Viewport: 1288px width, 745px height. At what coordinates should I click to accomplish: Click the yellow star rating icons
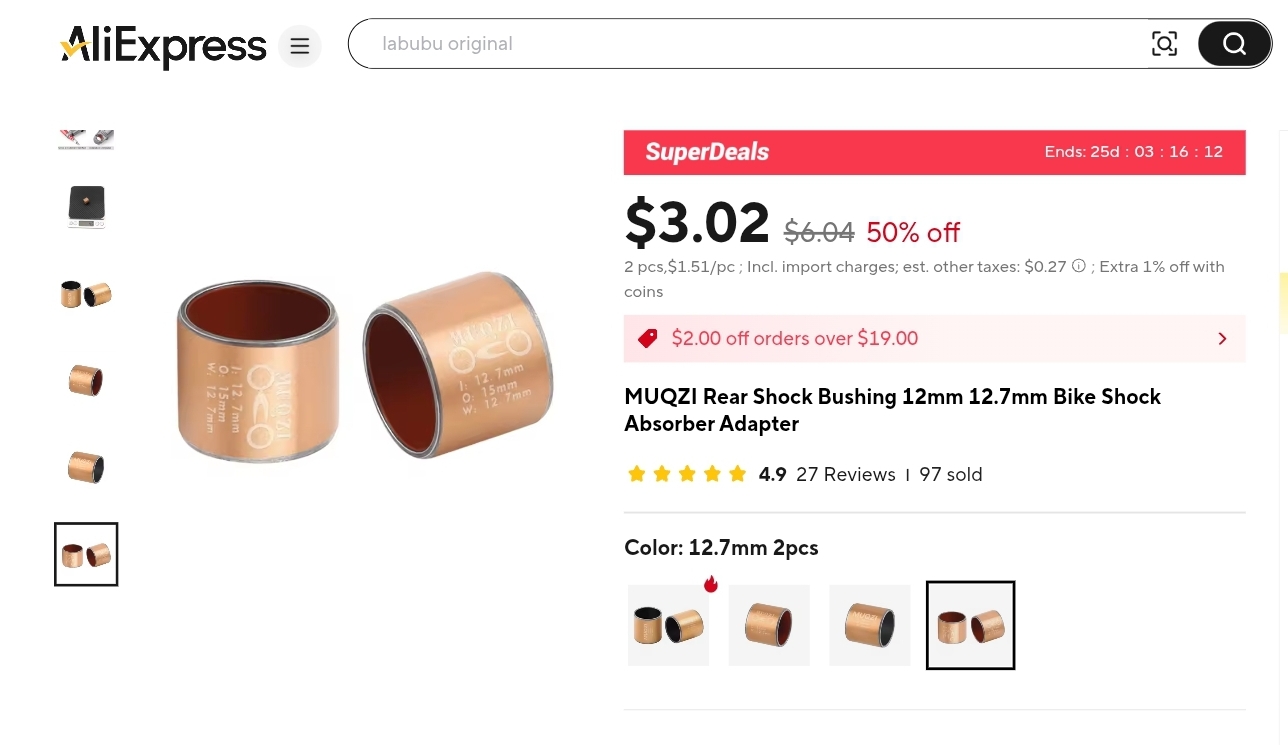pyautogui.click(x=686, y=474)
